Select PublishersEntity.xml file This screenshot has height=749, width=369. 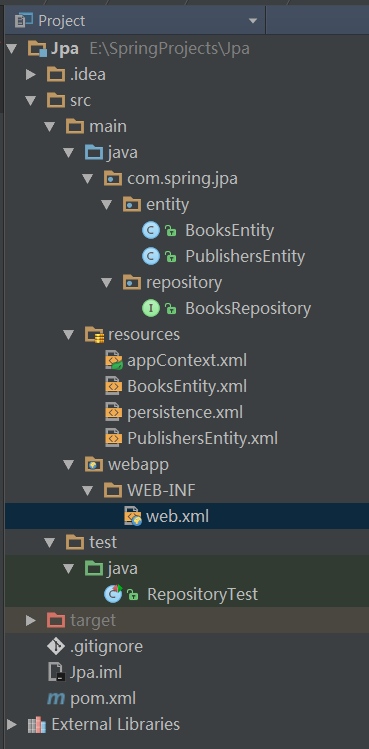[x=202, y=438]
